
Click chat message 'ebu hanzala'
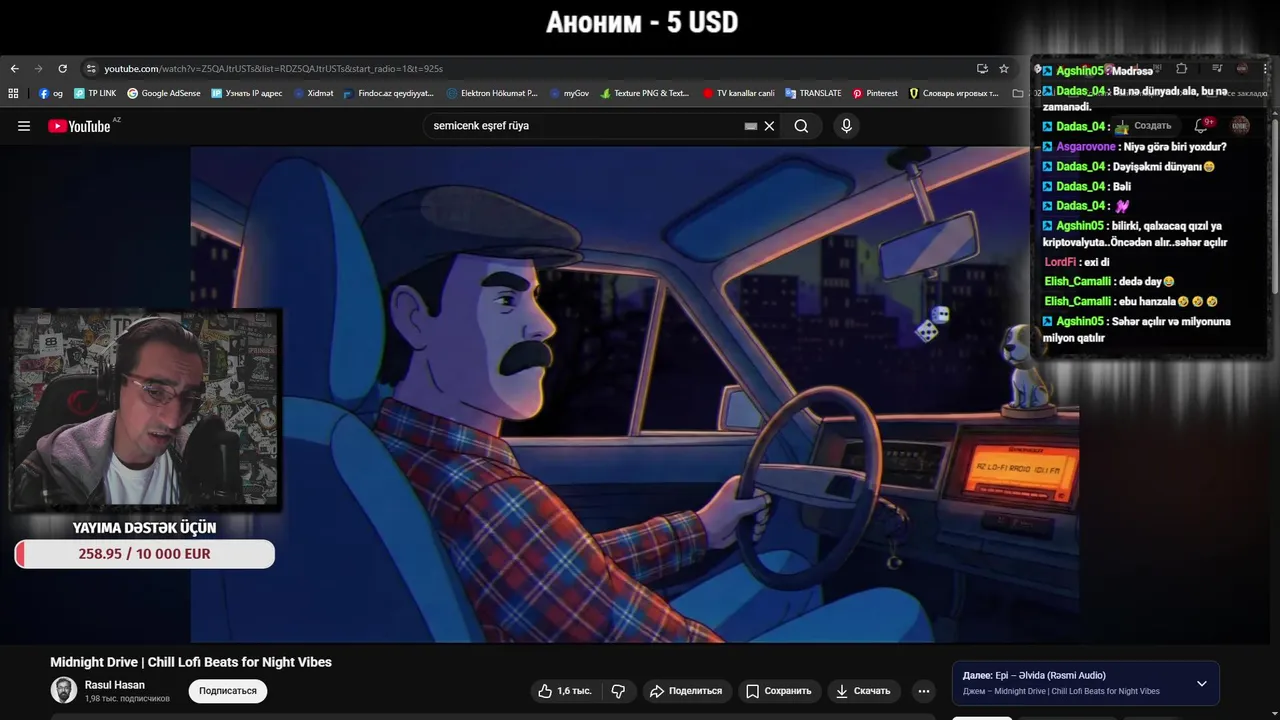pos(1169,301)
